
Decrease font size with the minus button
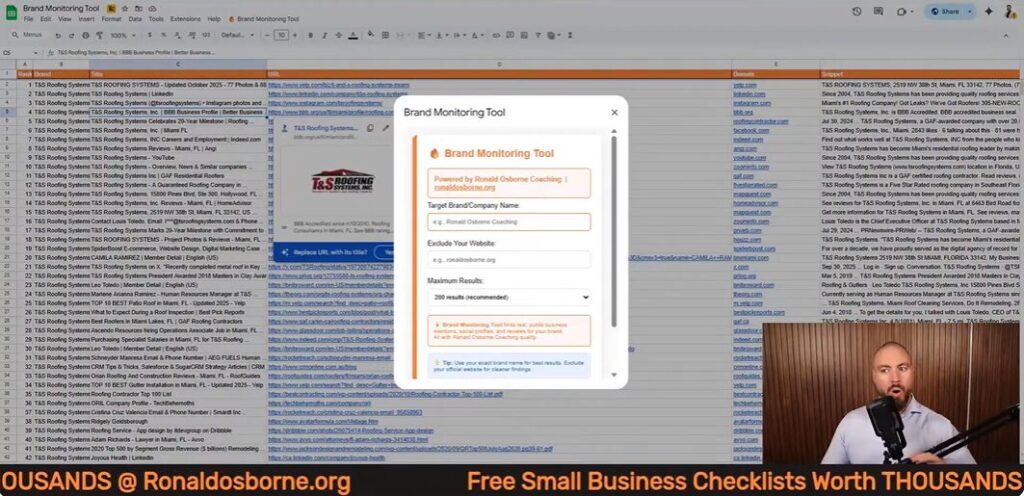(267, 35)
